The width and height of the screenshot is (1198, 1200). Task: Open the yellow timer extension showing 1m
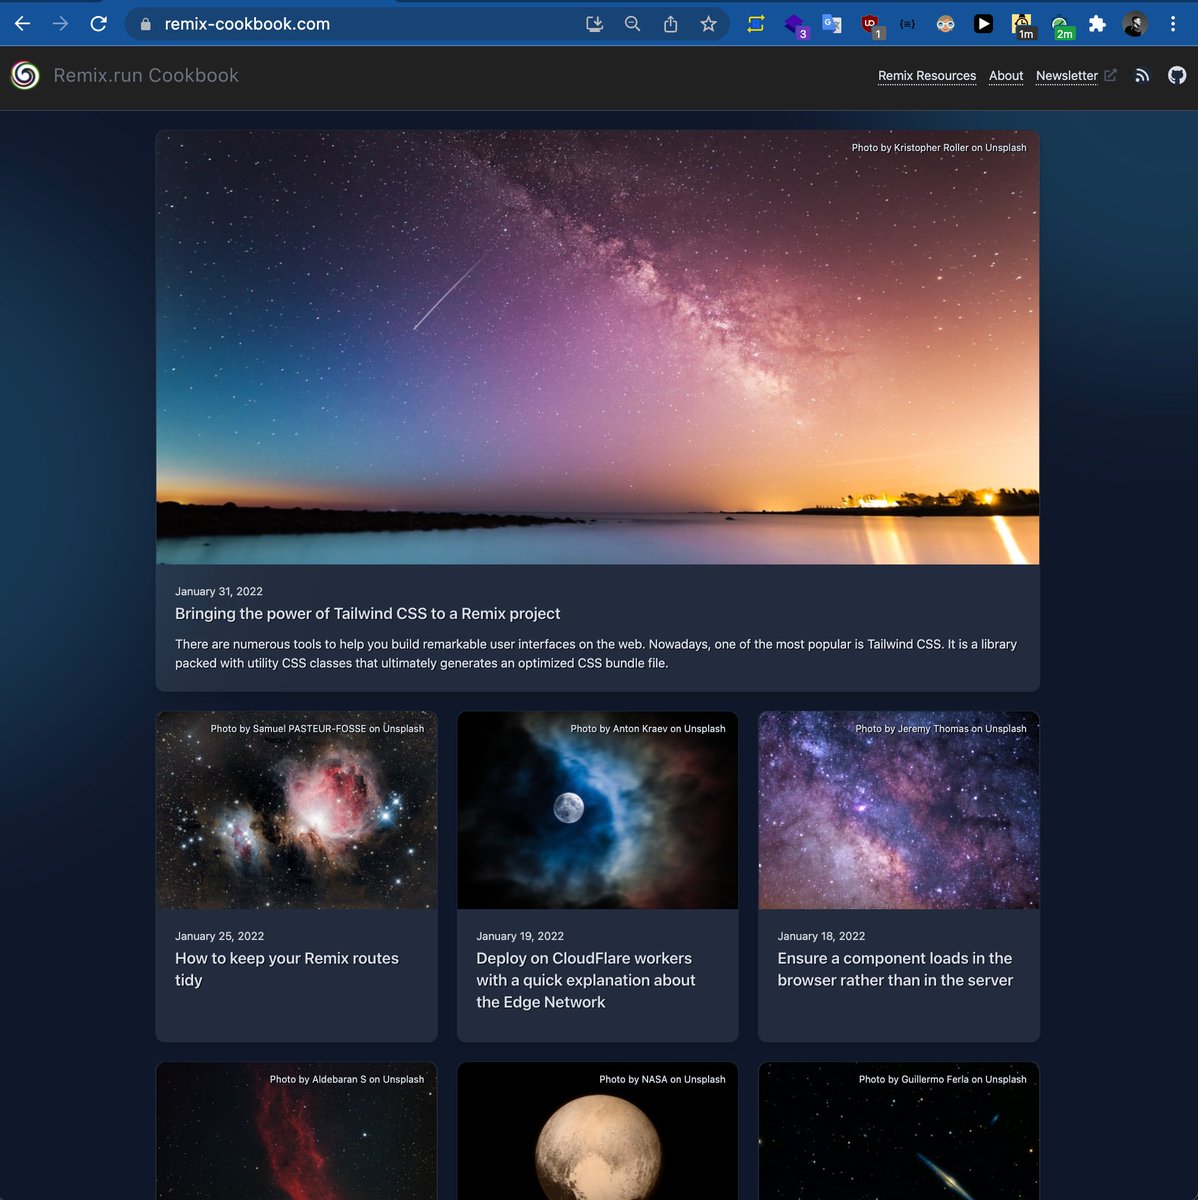(1023, 26)
